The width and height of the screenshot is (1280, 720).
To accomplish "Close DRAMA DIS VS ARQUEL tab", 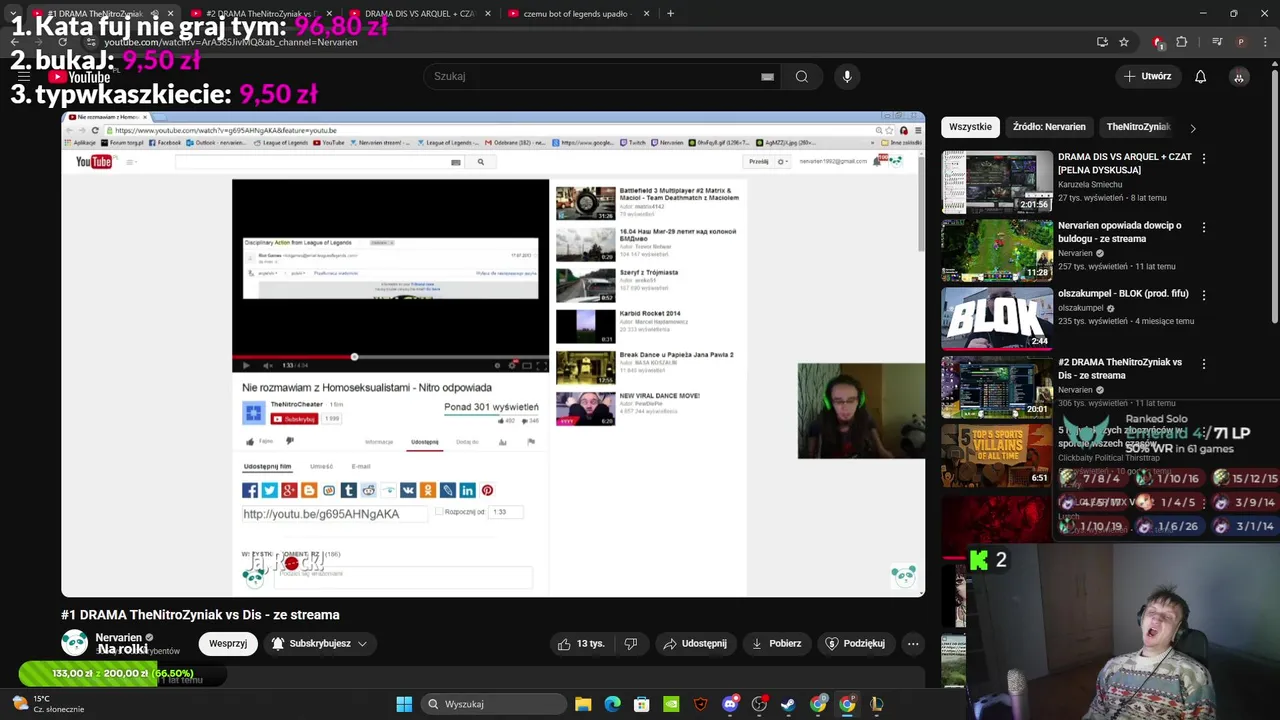I will coord(488,13).
